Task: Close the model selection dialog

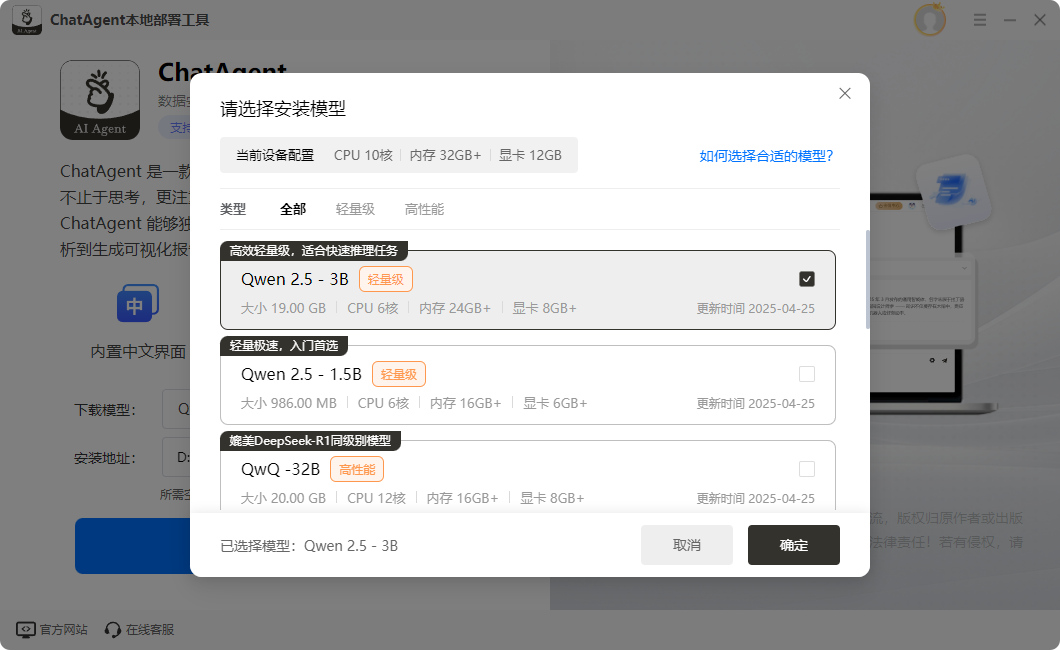Action: (844, 93)
